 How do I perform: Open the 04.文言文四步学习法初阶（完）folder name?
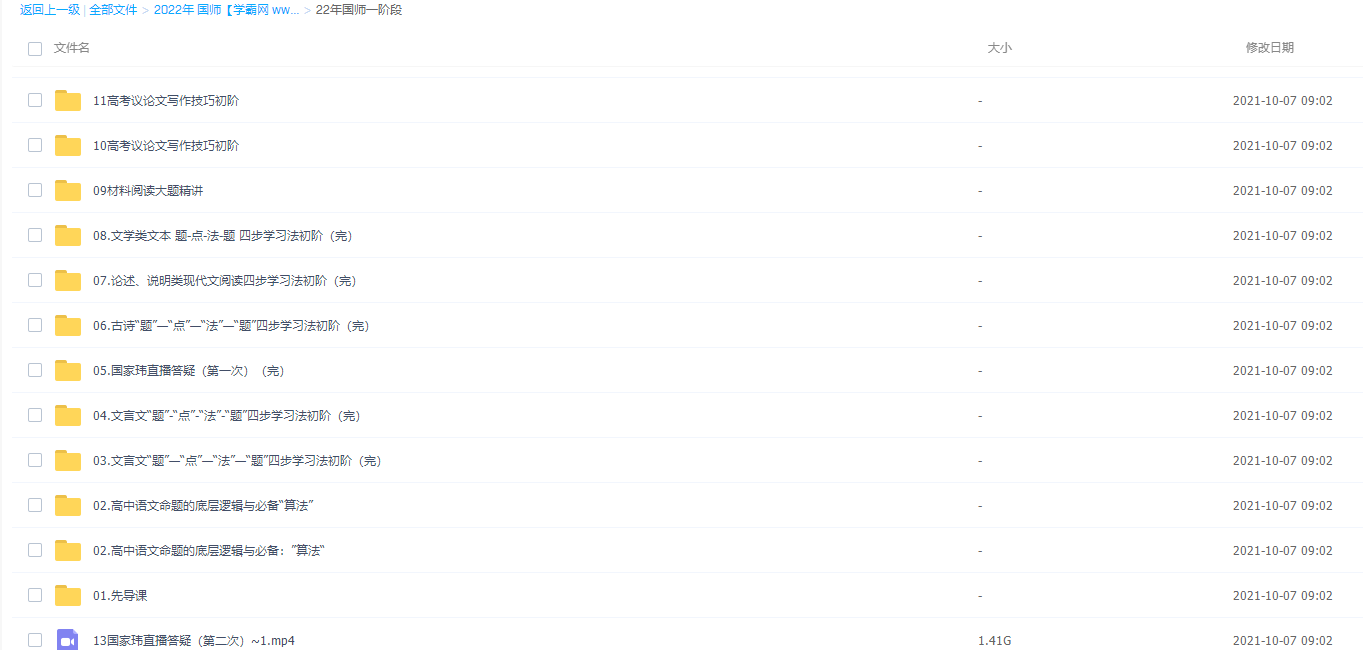point(226,416)
